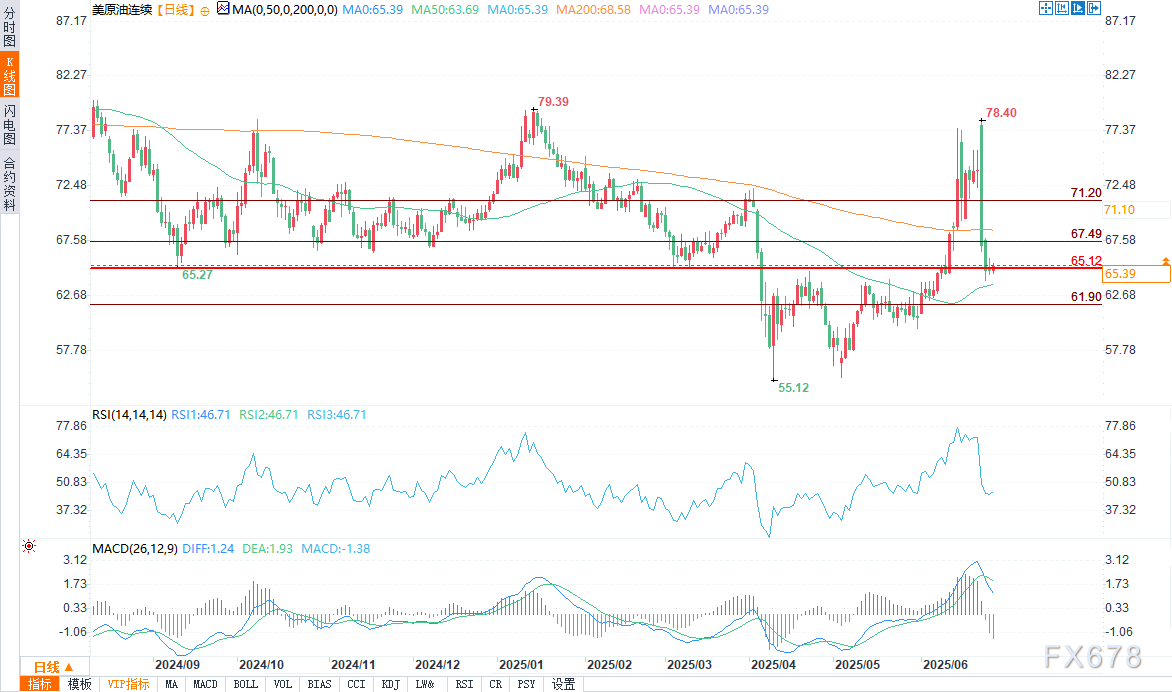Switch to 分时图 view in left sidebar
This screenshot has height=692, width=1172.
pos(9,26)
